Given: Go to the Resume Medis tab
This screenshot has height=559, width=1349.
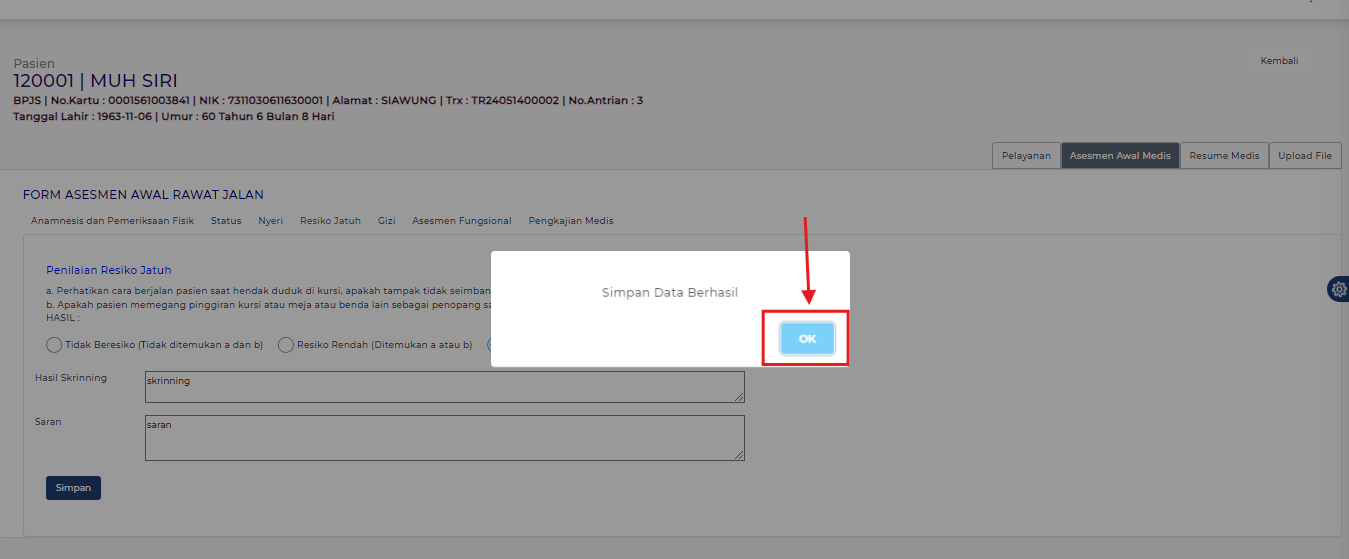Looking at the screenshot, I should 1224,156.
